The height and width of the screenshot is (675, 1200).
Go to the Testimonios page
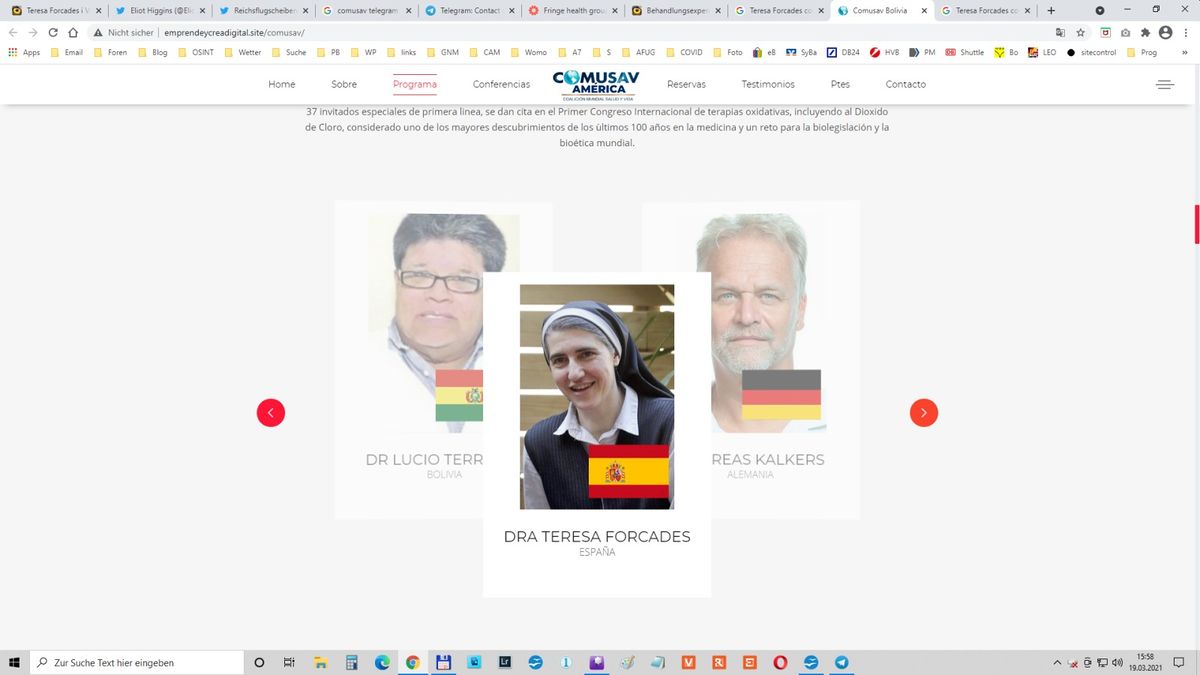(767, 85)
